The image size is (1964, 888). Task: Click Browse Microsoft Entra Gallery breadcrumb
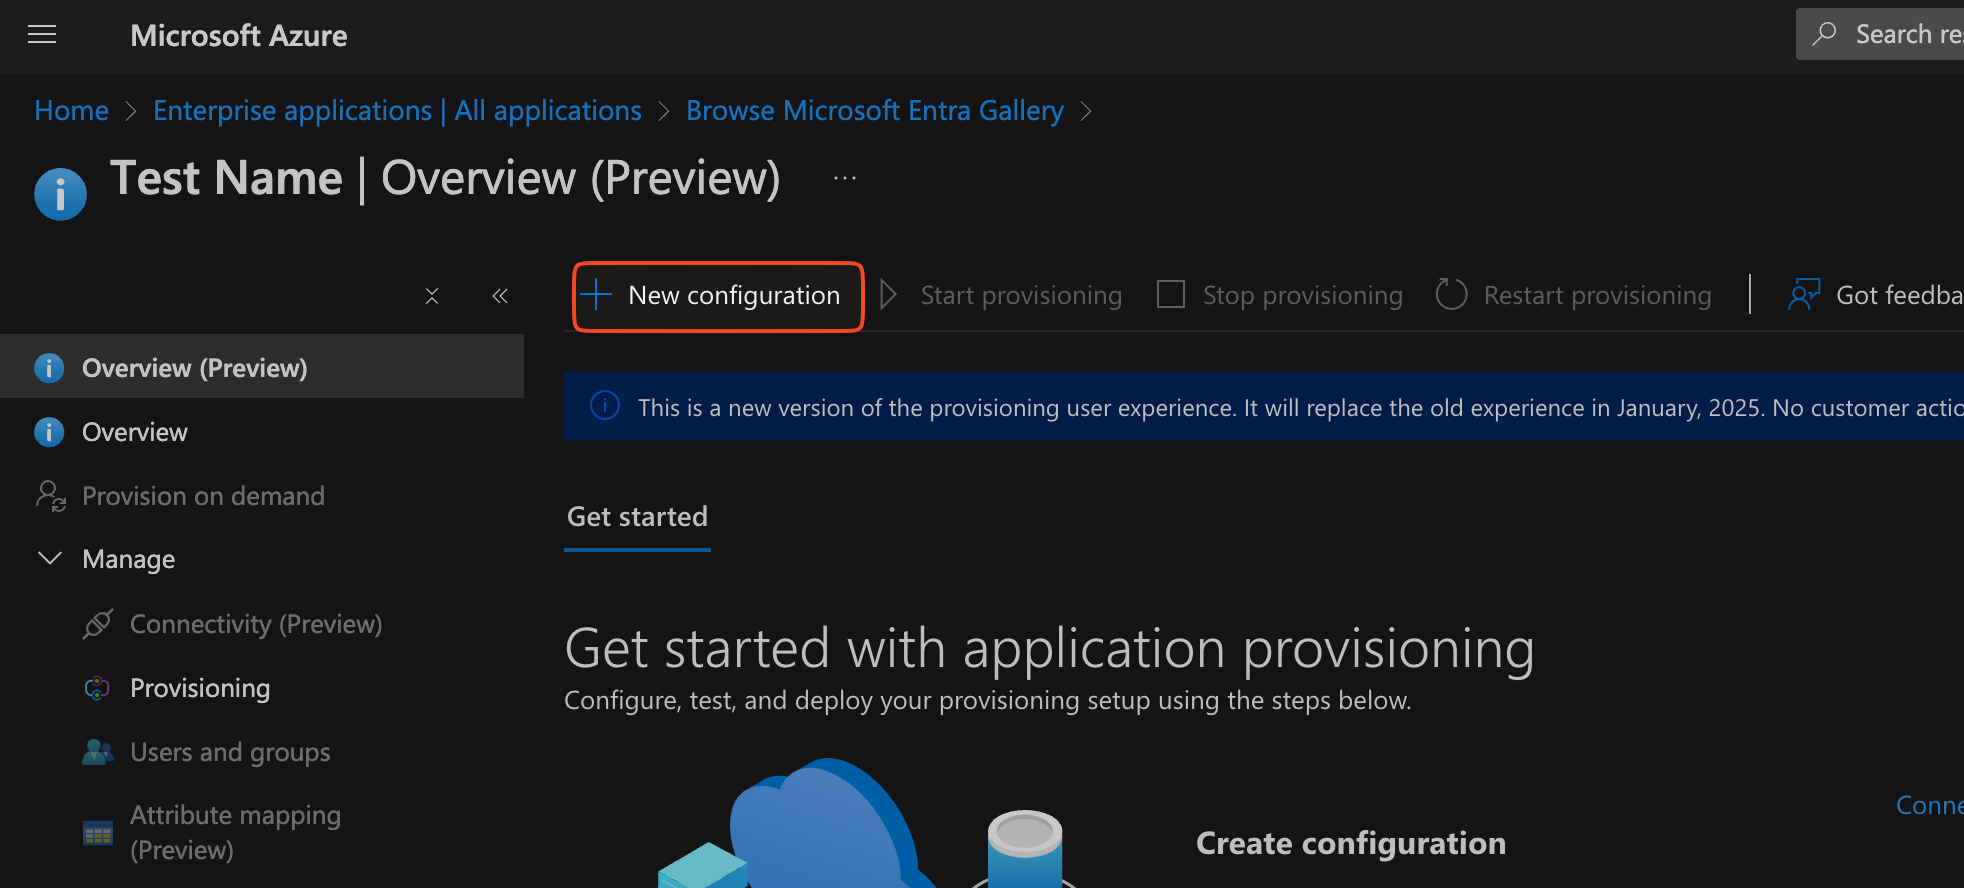pyautogui.click(x=874, y=111)
